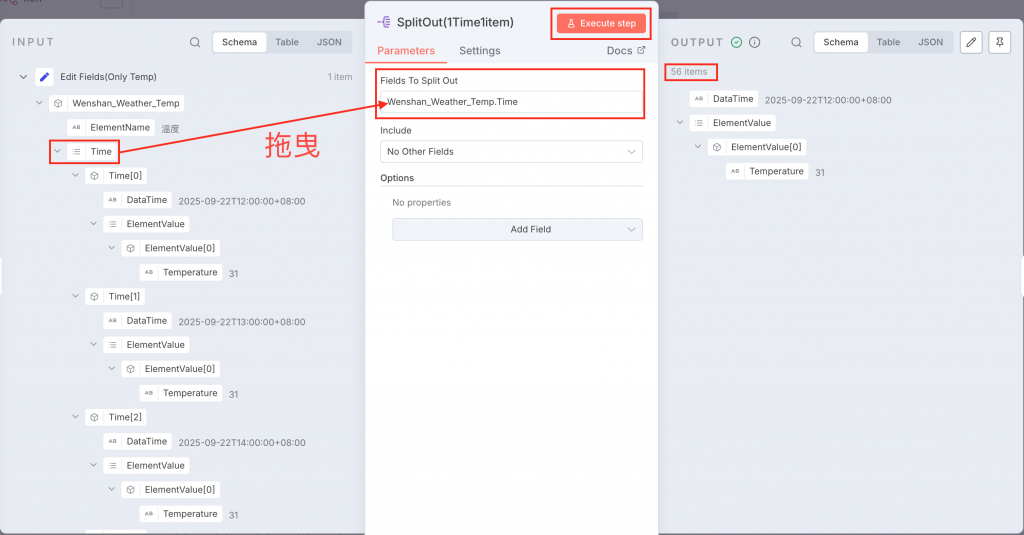Collapse ElementValue[0] under Time[1]
Image resolution: width=1024 pixels, height=535 pixels.
(x=112, y=369)
